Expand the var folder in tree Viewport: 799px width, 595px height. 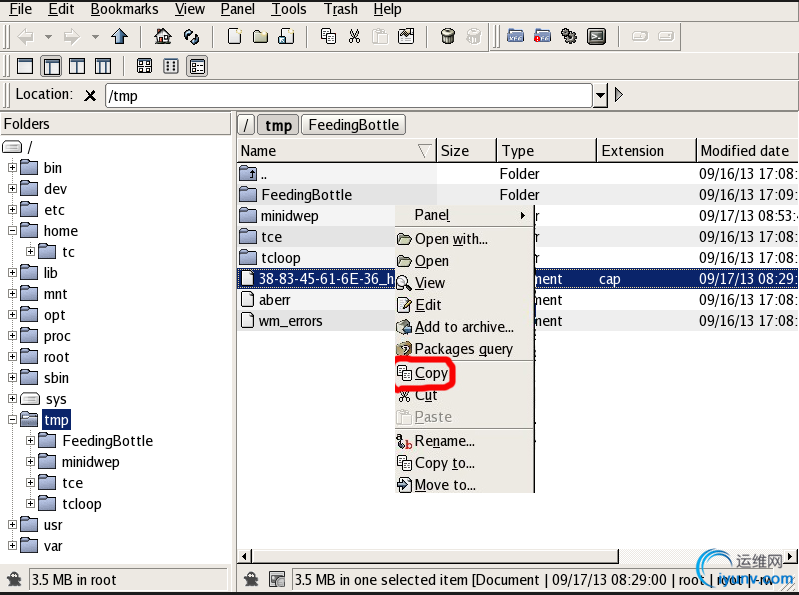click(x=12, y=546)
